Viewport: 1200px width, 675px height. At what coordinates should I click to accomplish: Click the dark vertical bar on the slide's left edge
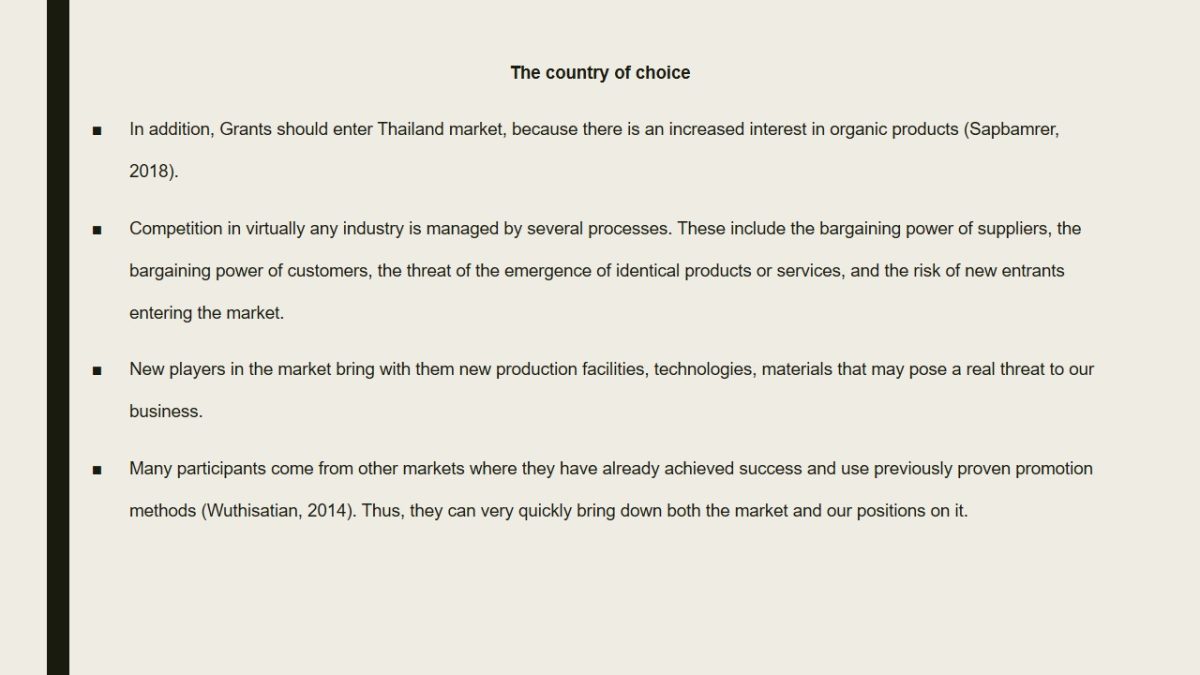[x=58, y=337]
